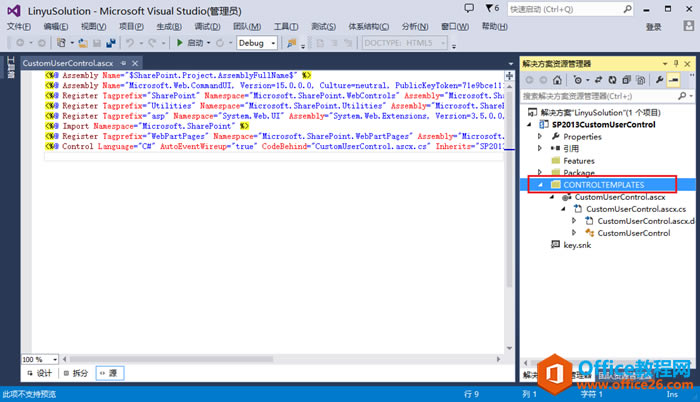Switch to 源 source view
700x402 pixels.
109,373
